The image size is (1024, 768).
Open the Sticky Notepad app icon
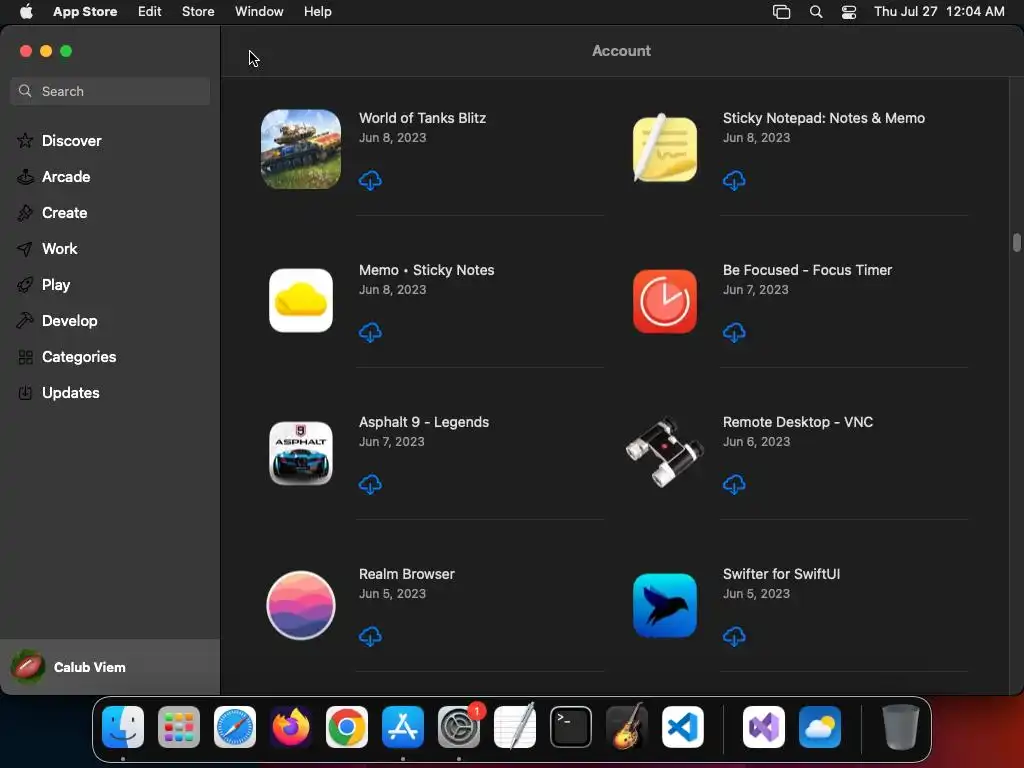point(664,149)
